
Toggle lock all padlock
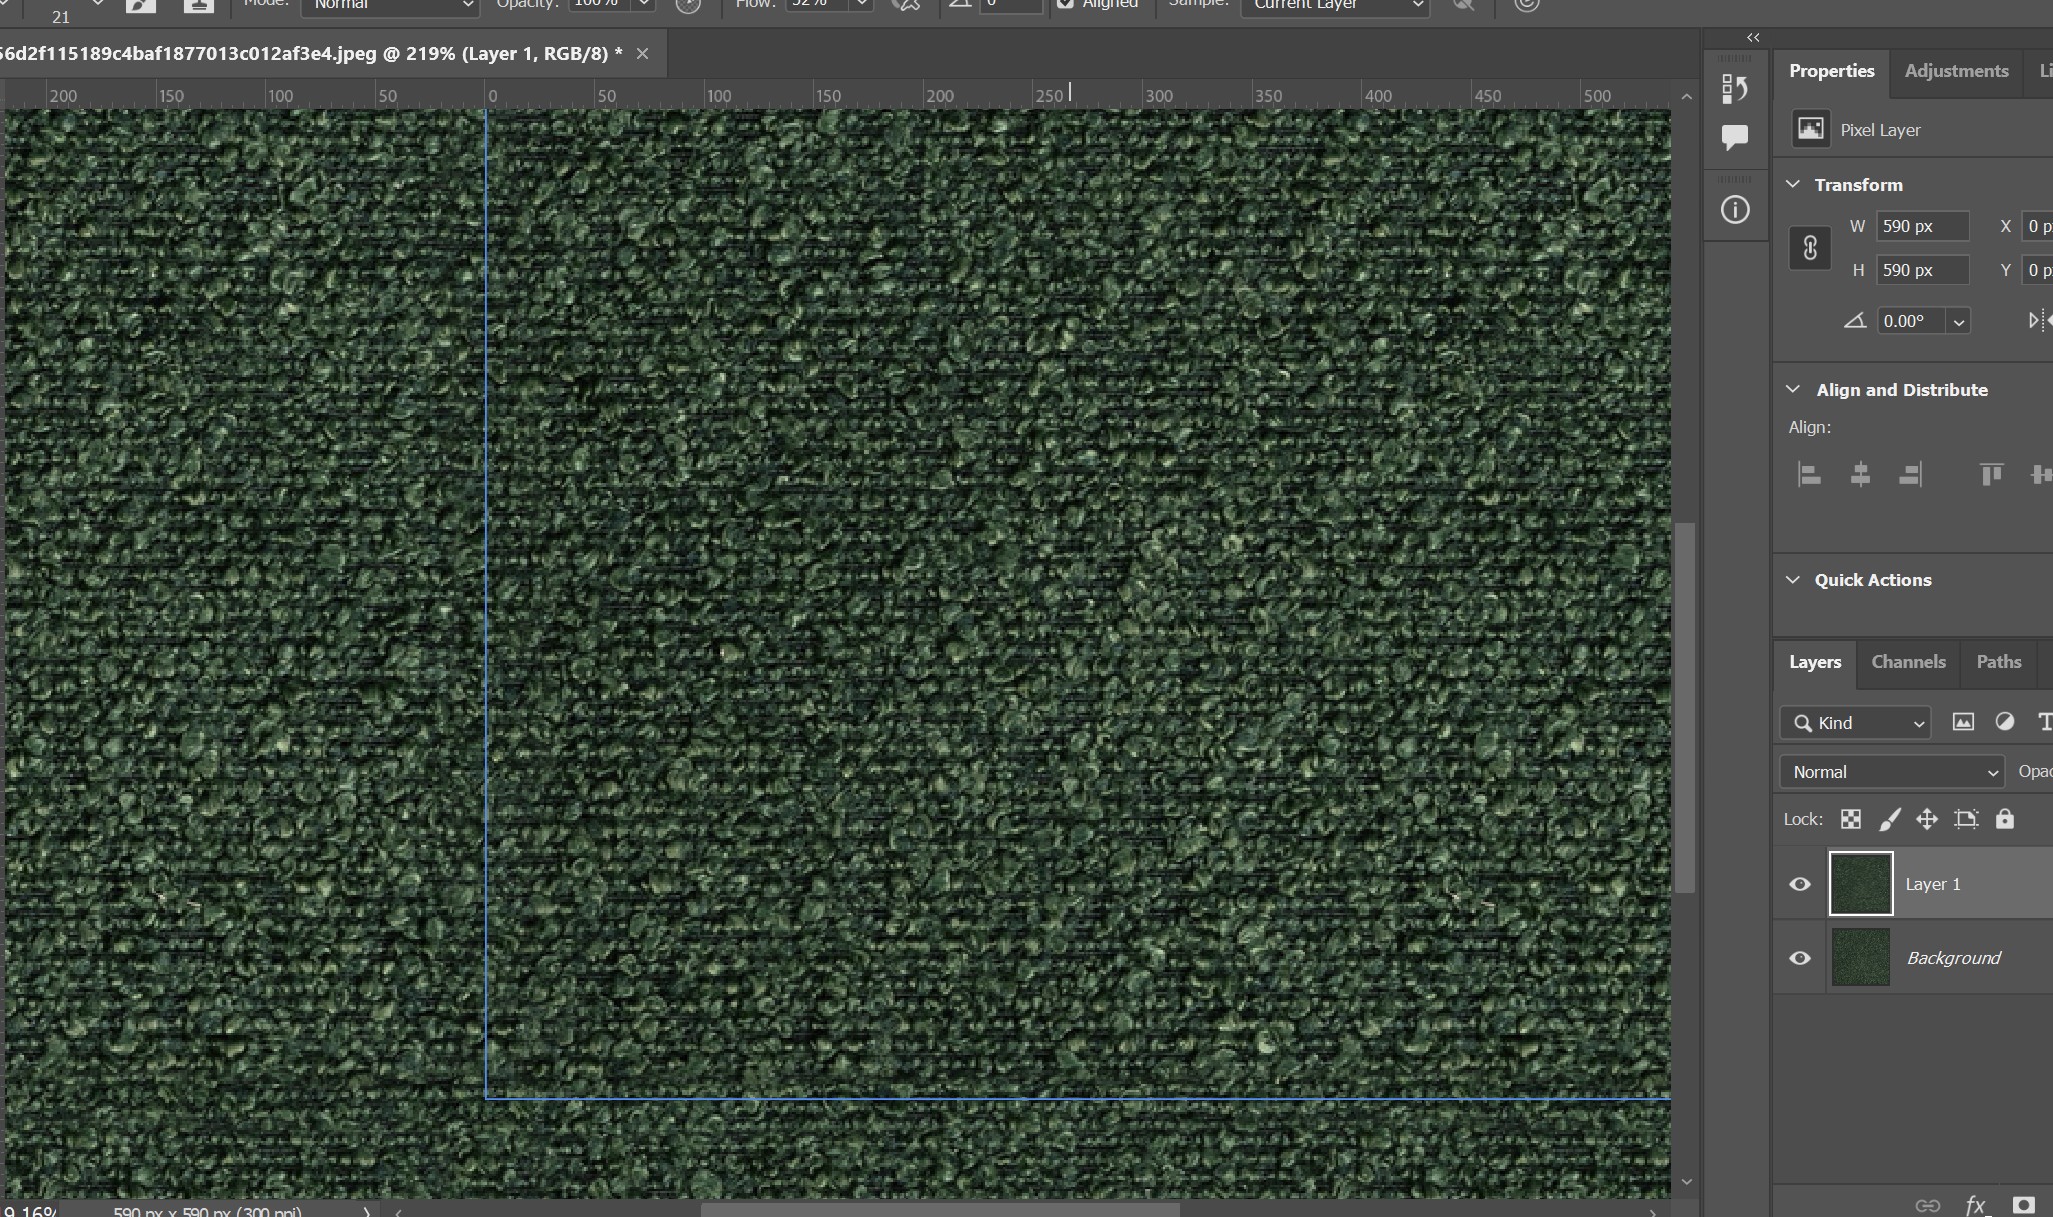click(x=2005, y=820)
